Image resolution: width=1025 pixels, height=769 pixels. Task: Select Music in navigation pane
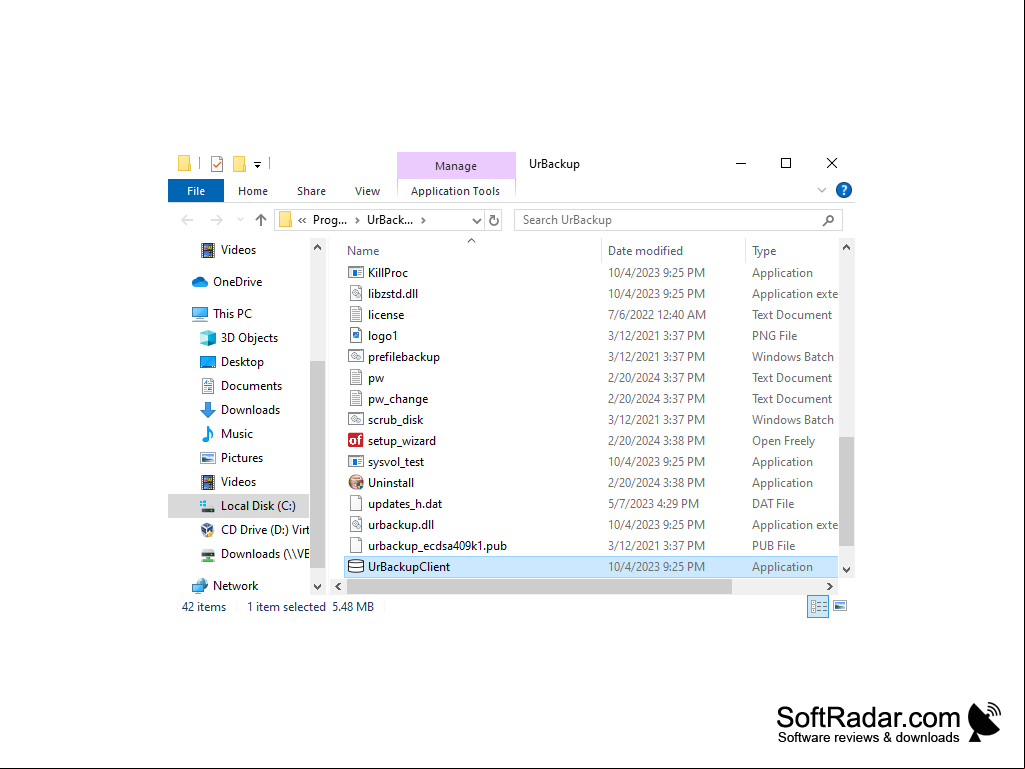(x=226, y=434)
